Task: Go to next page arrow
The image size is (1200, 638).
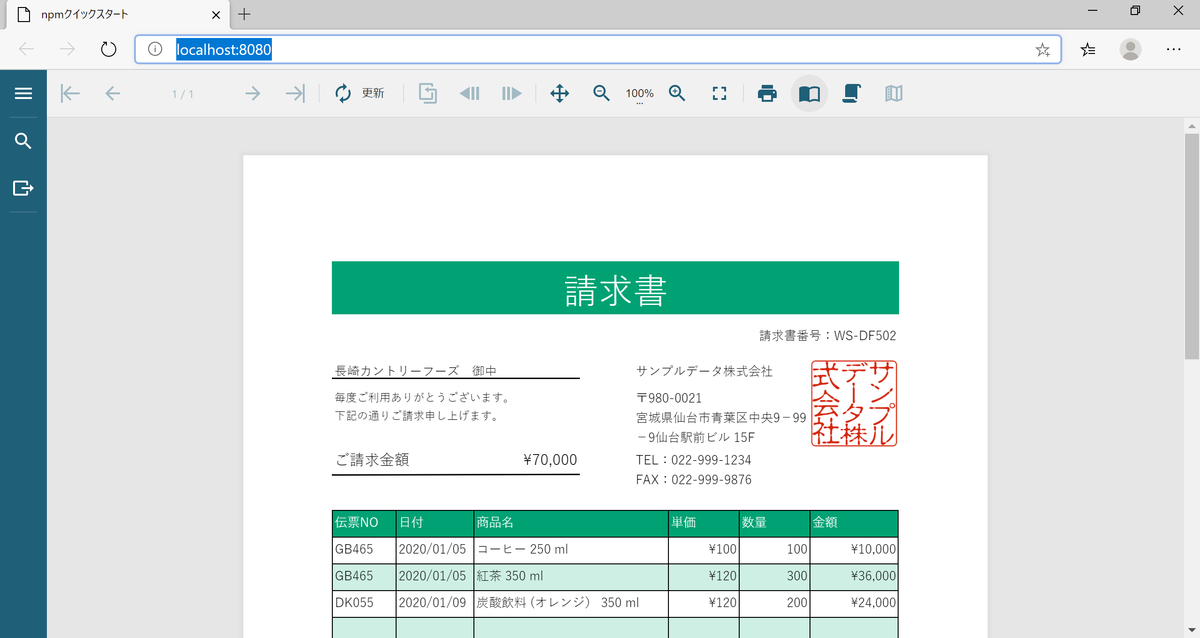Action: (x=252, y=93)
